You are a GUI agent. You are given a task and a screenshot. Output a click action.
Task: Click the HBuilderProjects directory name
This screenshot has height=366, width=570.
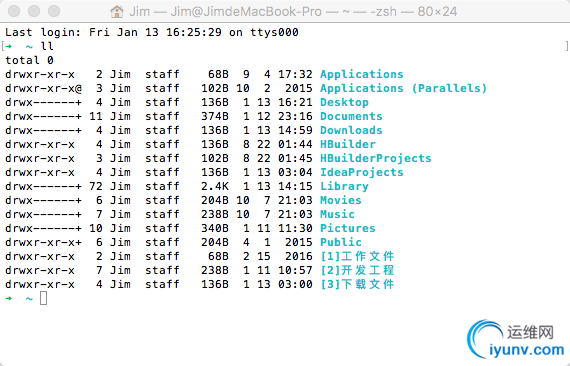click(376, 158)
